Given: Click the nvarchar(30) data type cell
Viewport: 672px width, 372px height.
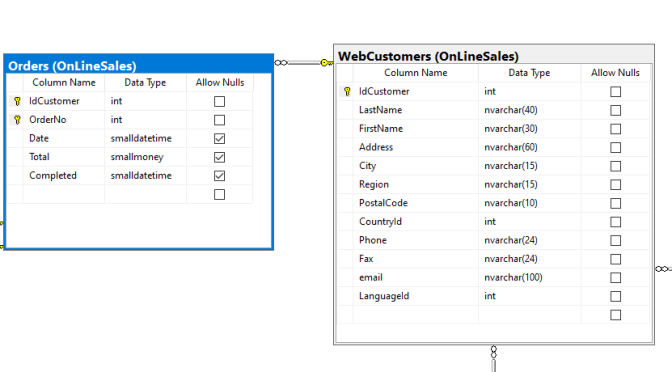Looking at the screenshot, I should [x=529, y=129].
